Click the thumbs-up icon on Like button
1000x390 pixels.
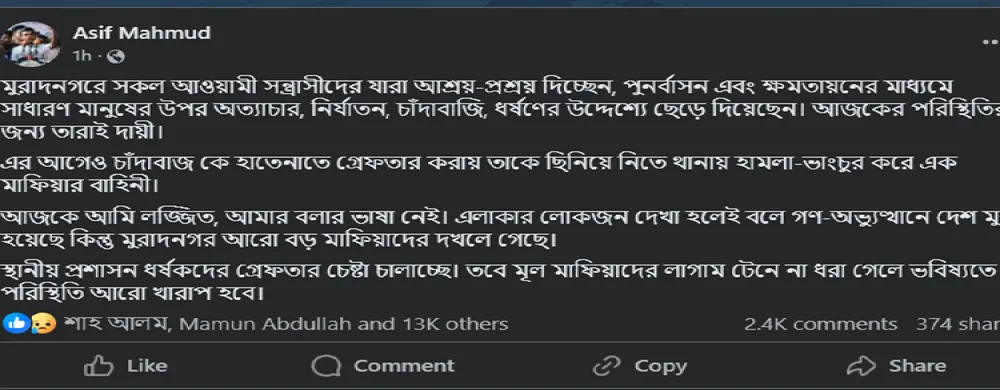pos(99,366)
